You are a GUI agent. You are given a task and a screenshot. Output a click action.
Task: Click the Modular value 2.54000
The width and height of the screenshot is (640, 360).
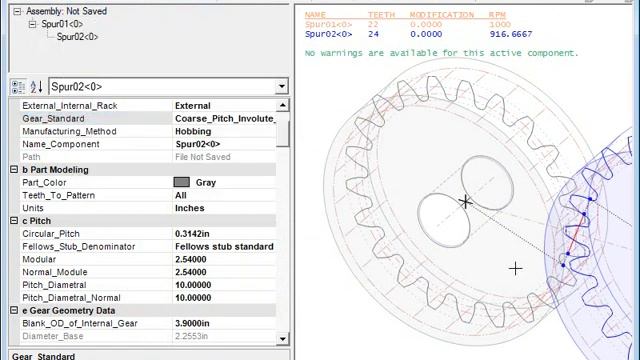coord(191,259)
